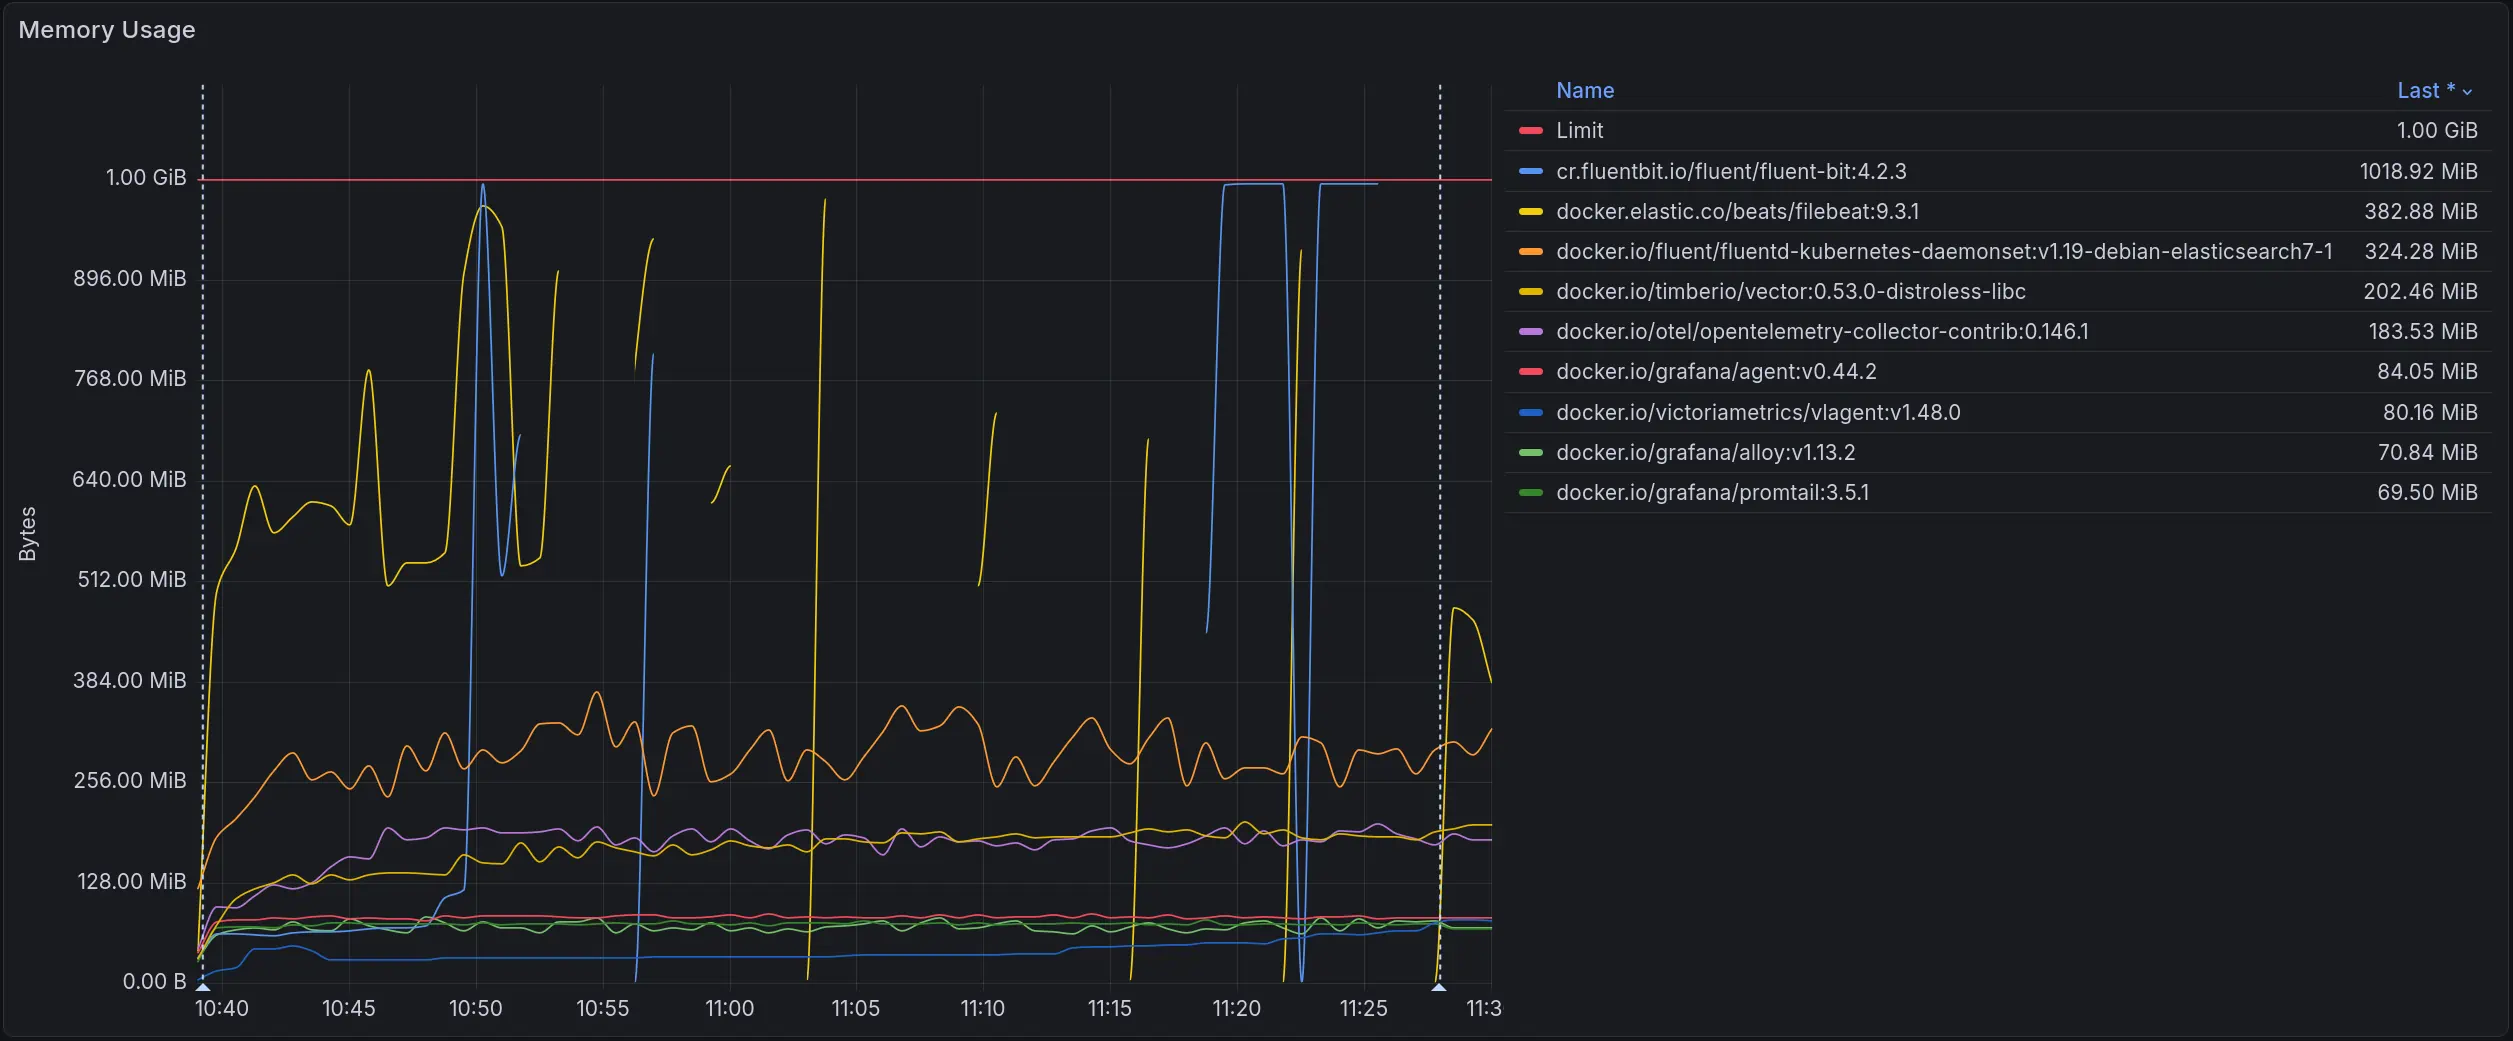The height and width of the screenshot is (1041, 2513).
Task: Sort legend by the Last * column
Action: pos(2424,91)
